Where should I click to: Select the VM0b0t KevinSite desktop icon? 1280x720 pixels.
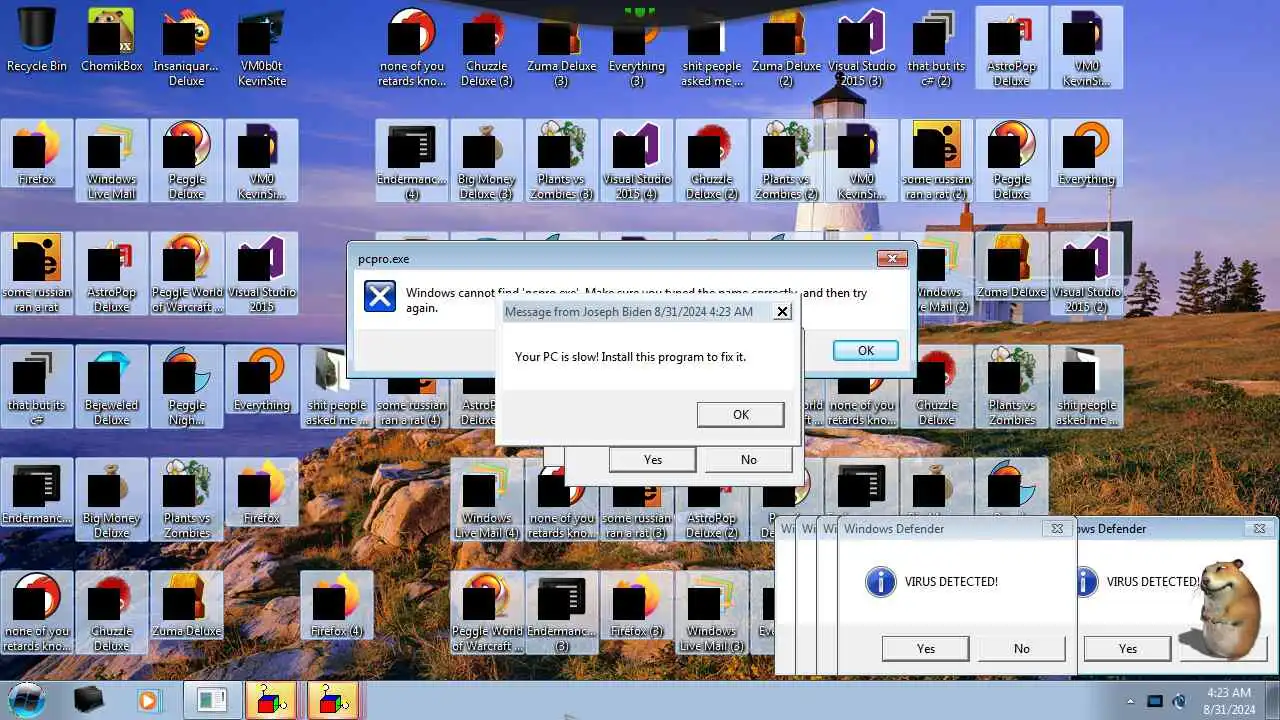point(261,46)
